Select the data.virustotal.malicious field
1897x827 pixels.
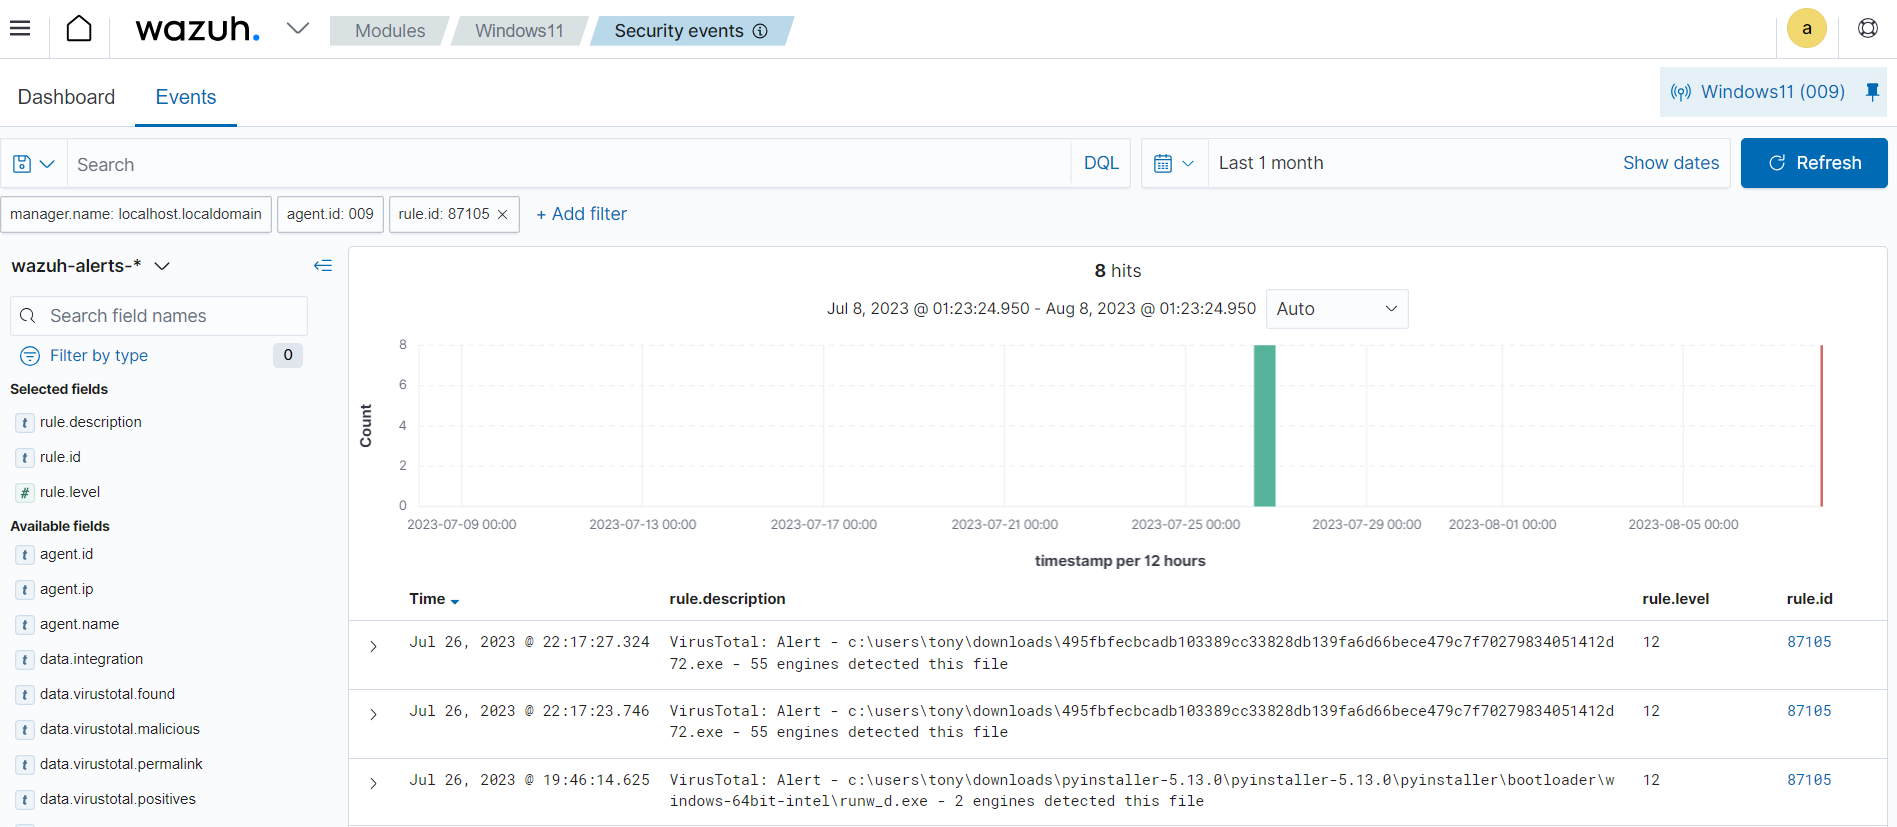120,729
